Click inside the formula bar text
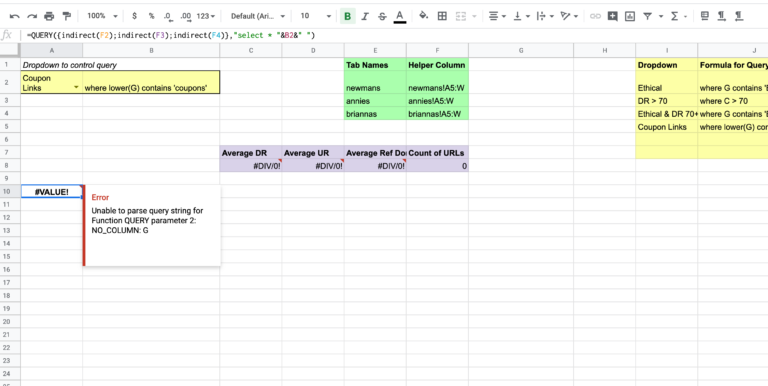The height and width of the screenshot is (386, 768). (x=171, y=35)
